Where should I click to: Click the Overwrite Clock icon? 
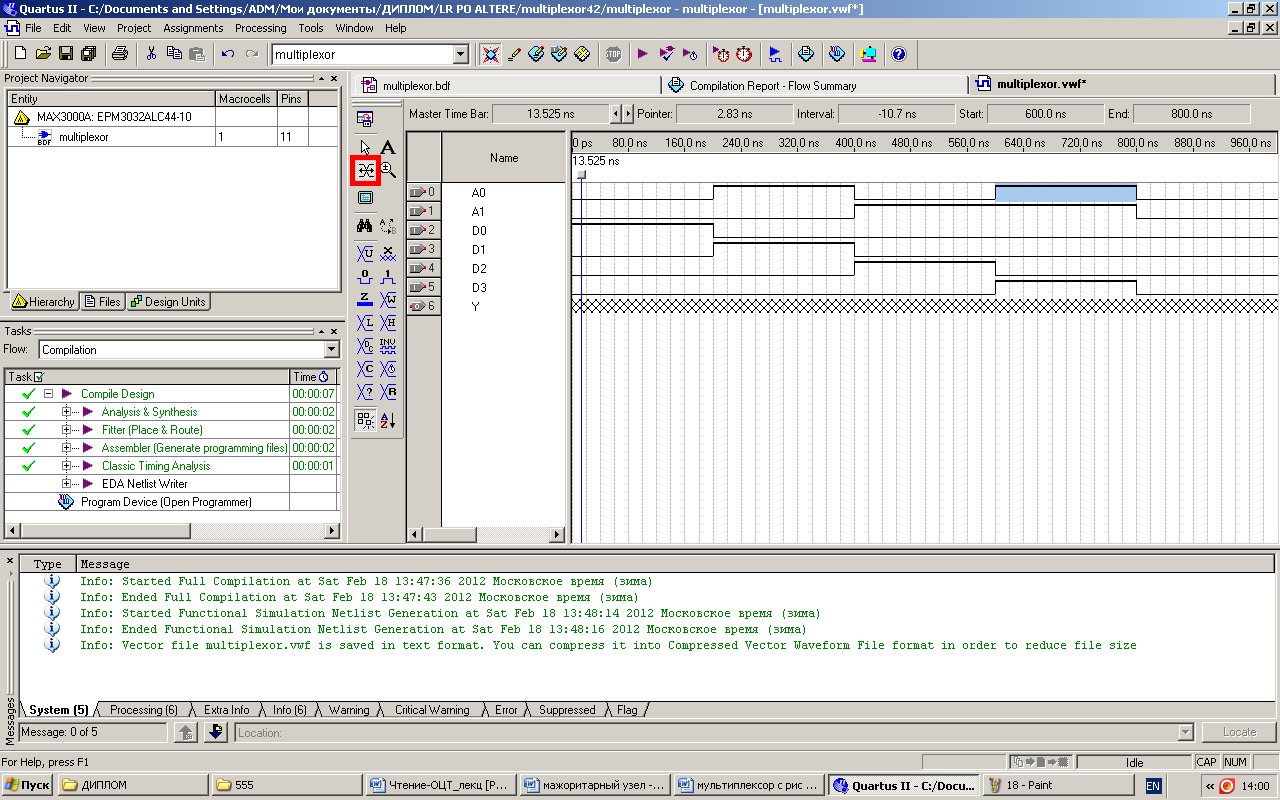(x=388, y=369)
